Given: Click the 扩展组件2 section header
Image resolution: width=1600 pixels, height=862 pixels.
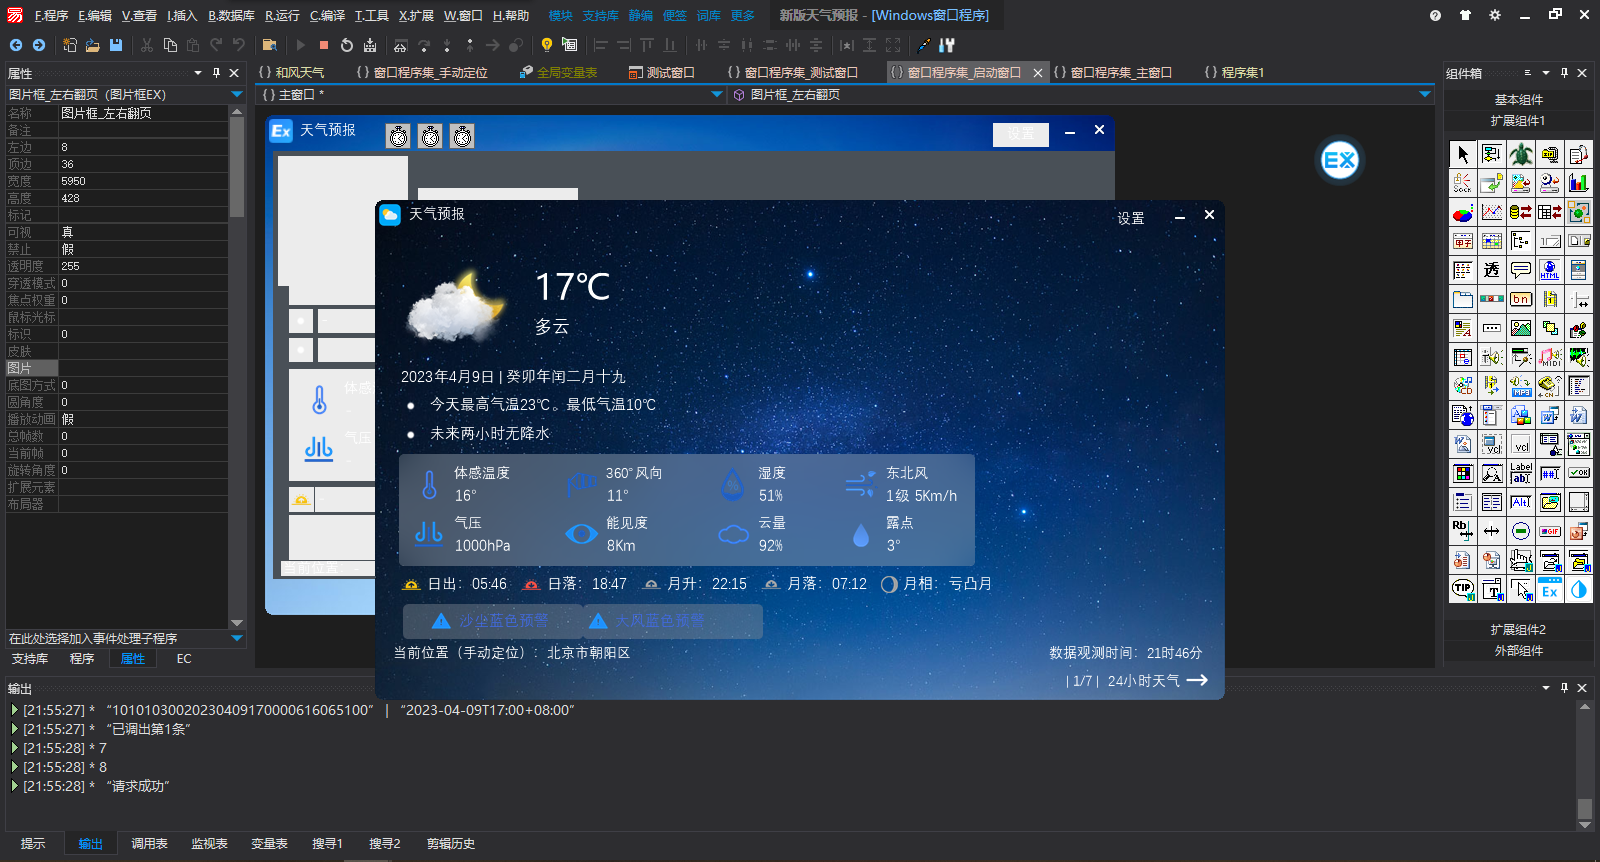Looking at the screenshot, I should 1518,630.
